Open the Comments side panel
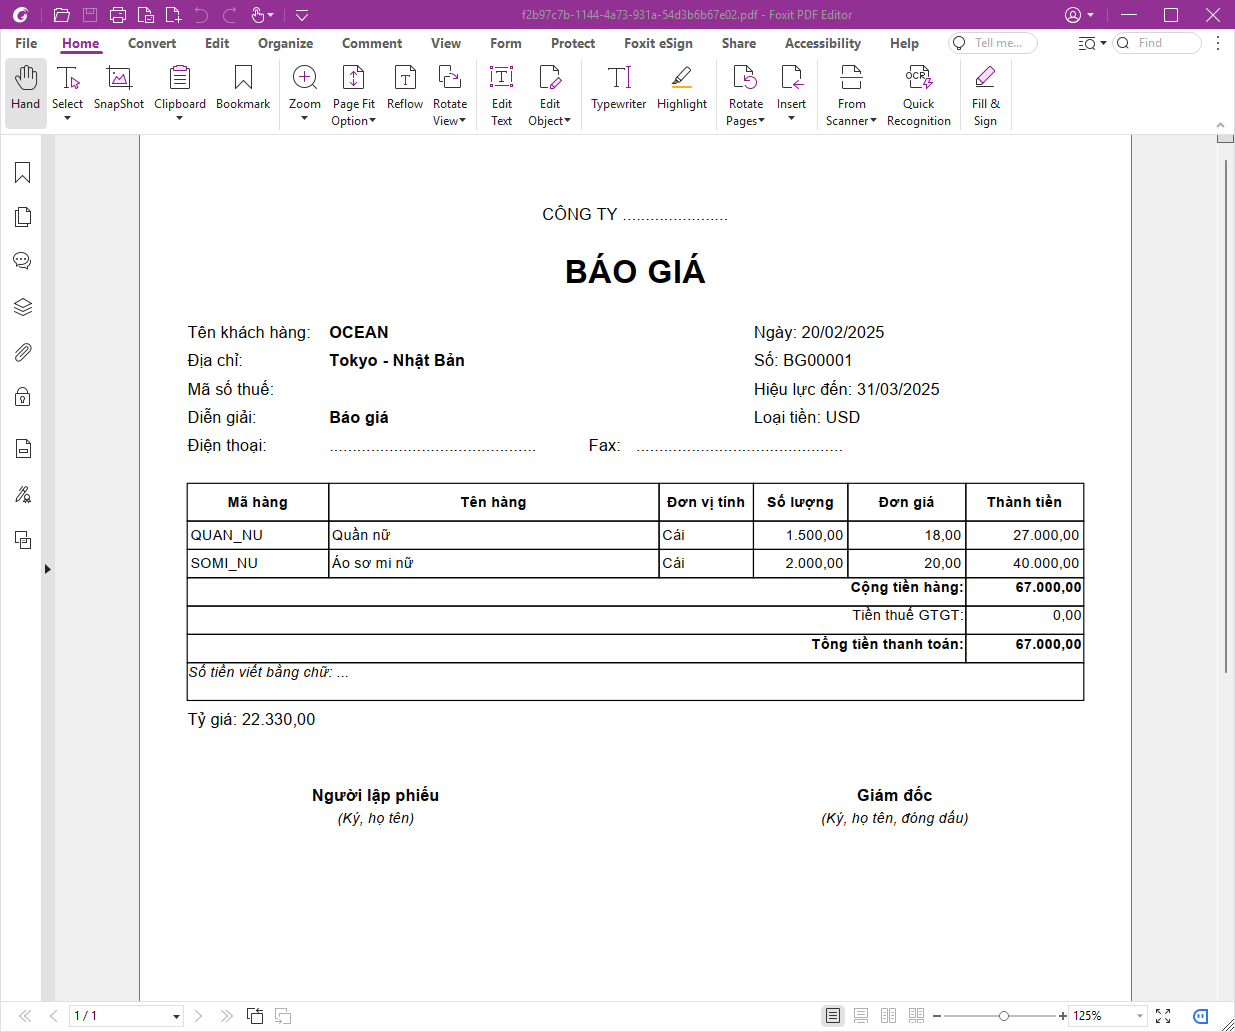This screenshot has width=1235, height=1032. pos(23,261)
